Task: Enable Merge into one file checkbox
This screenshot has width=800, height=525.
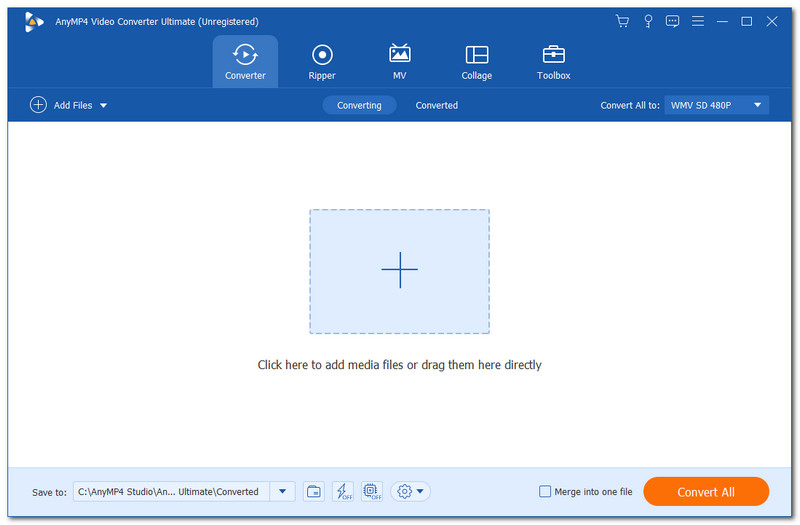Action: (x=545, y=491)
